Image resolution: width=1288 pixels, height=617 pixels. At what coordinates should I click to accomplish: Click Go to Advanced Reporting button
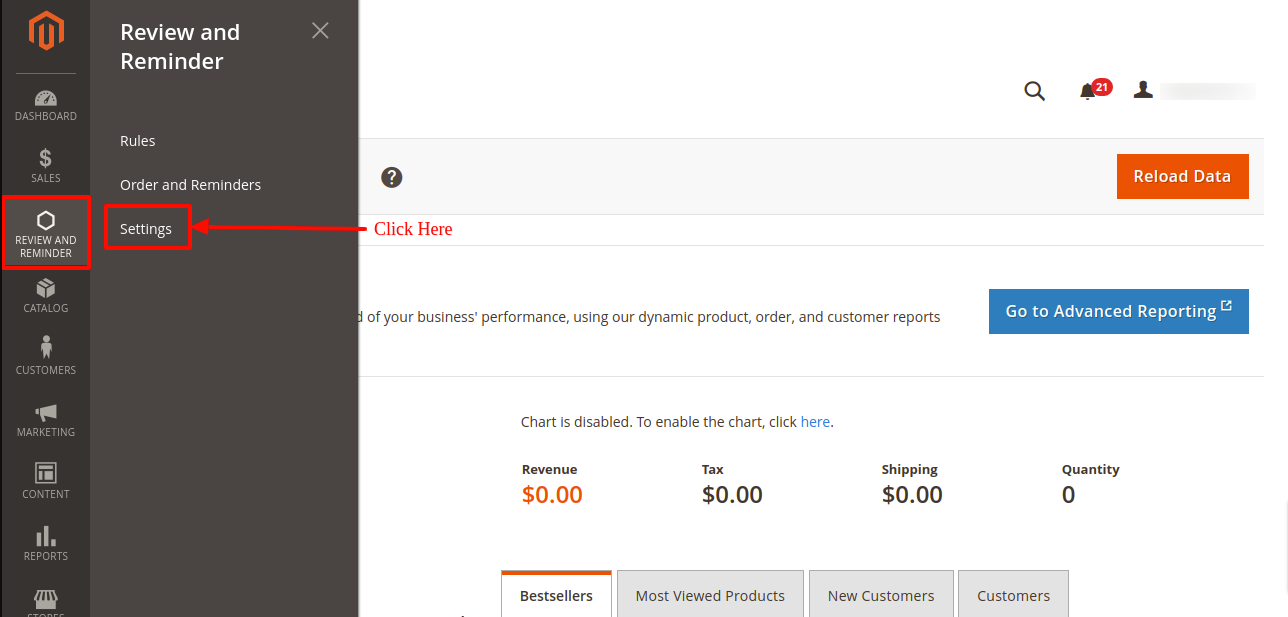pos(1118,311)
